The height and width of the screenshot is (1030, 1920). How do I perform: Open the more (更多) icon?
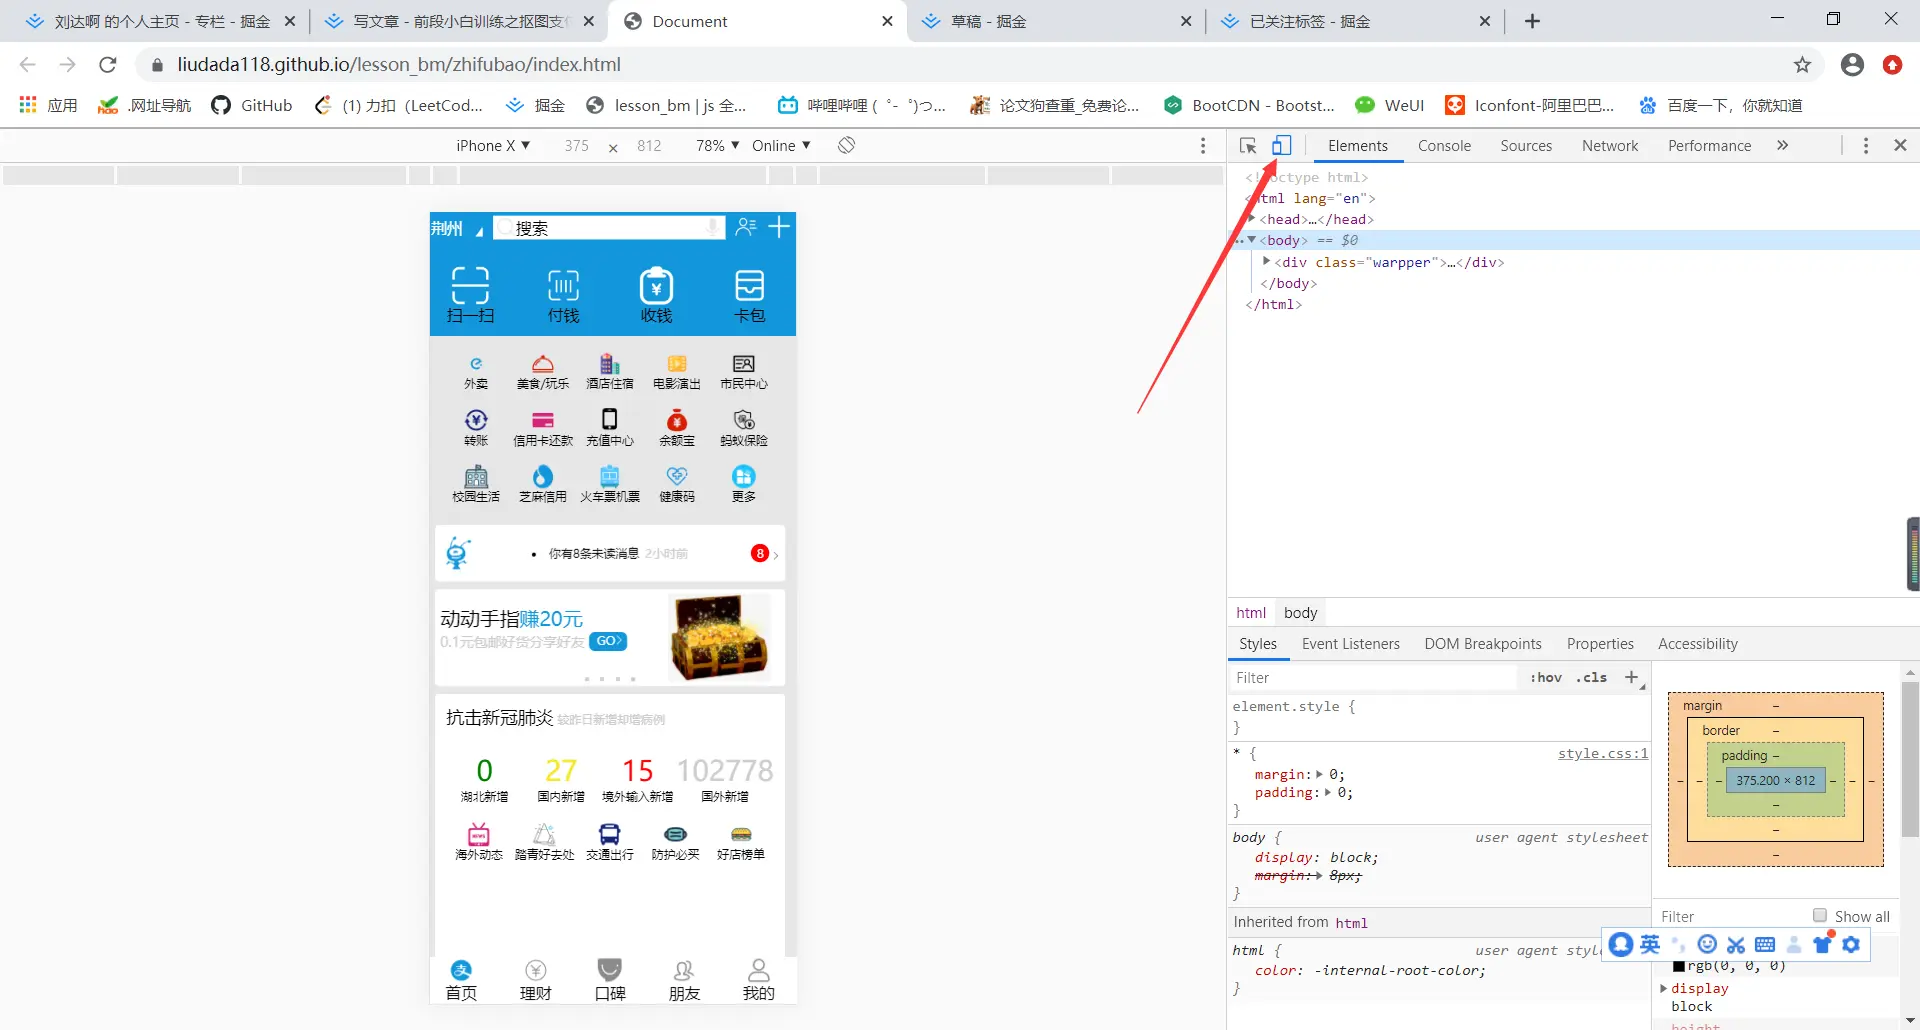click(x=744, y=476)
